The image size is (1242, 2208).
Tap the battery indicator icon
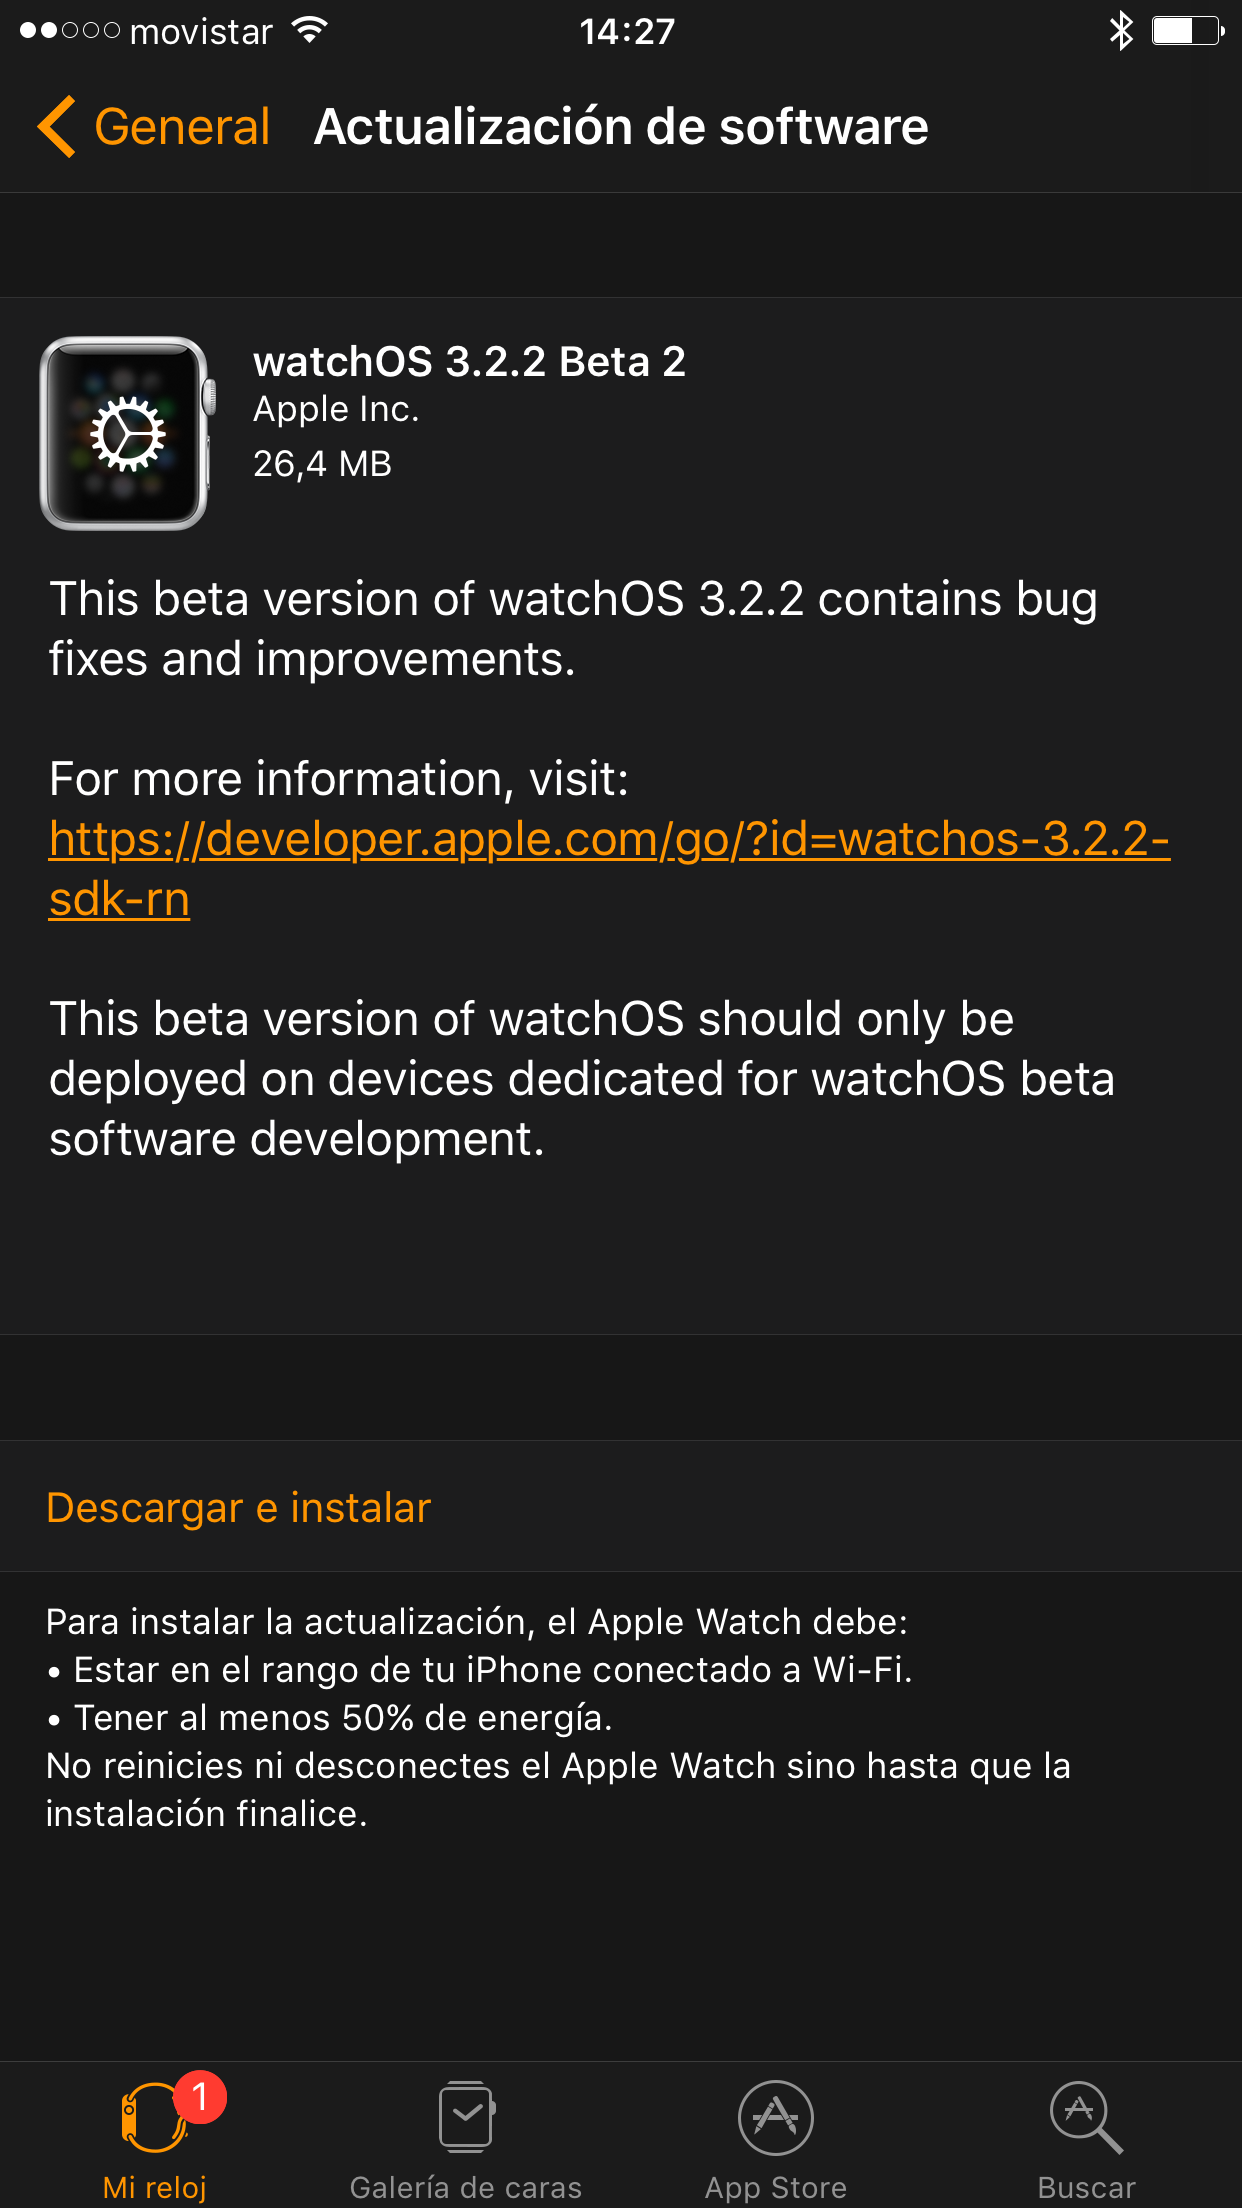tap(1187, 31)
